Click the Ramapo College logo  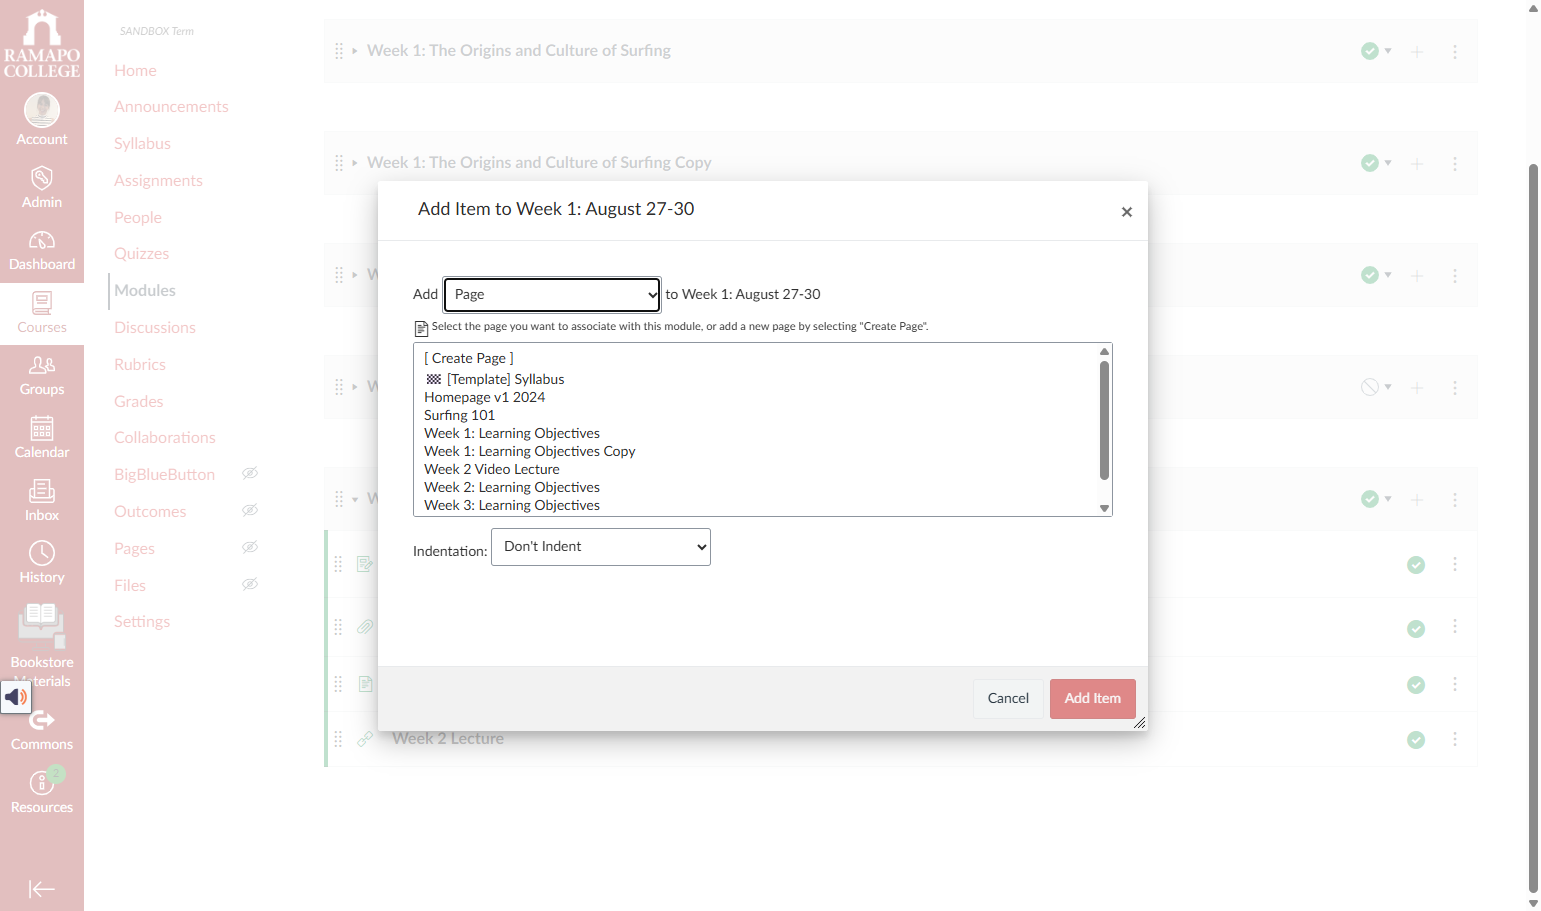coord(42,43)
